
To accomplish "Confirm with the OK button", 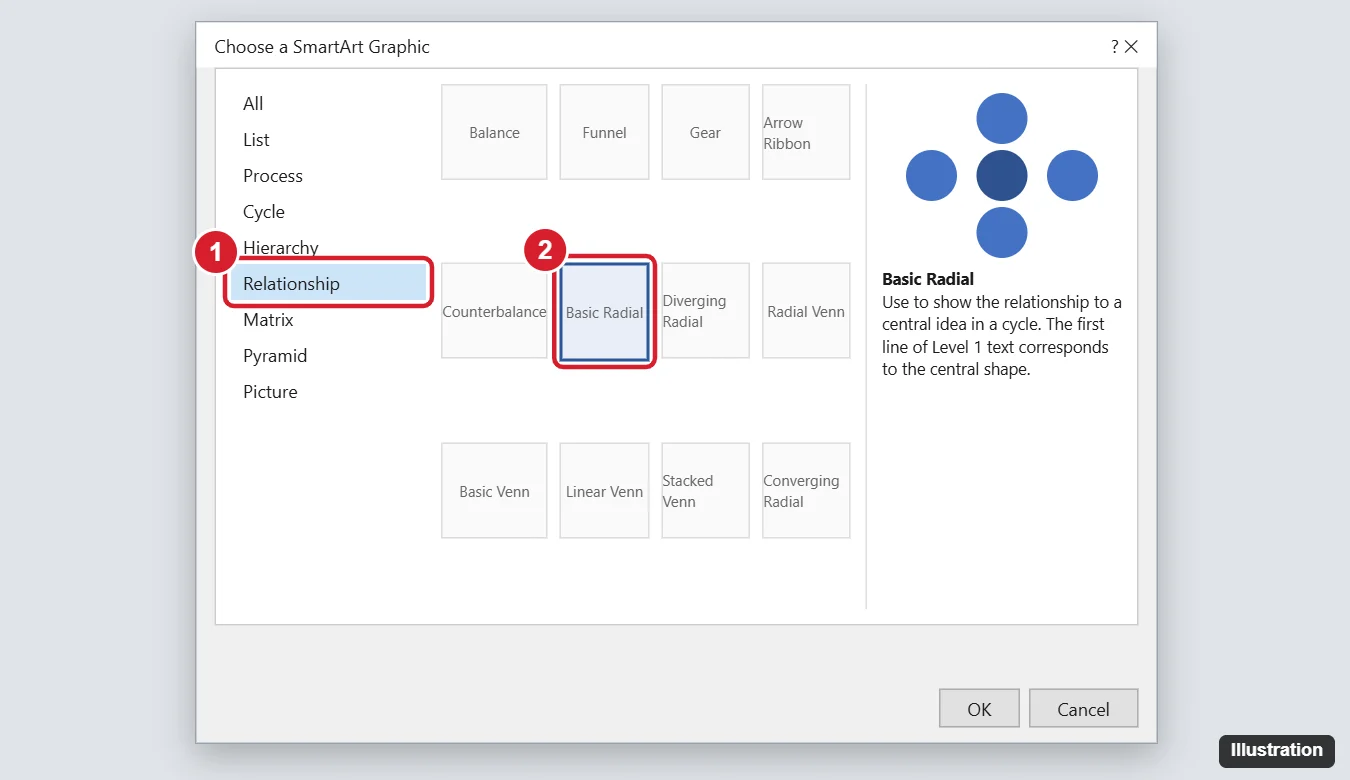I will (979, 709).
